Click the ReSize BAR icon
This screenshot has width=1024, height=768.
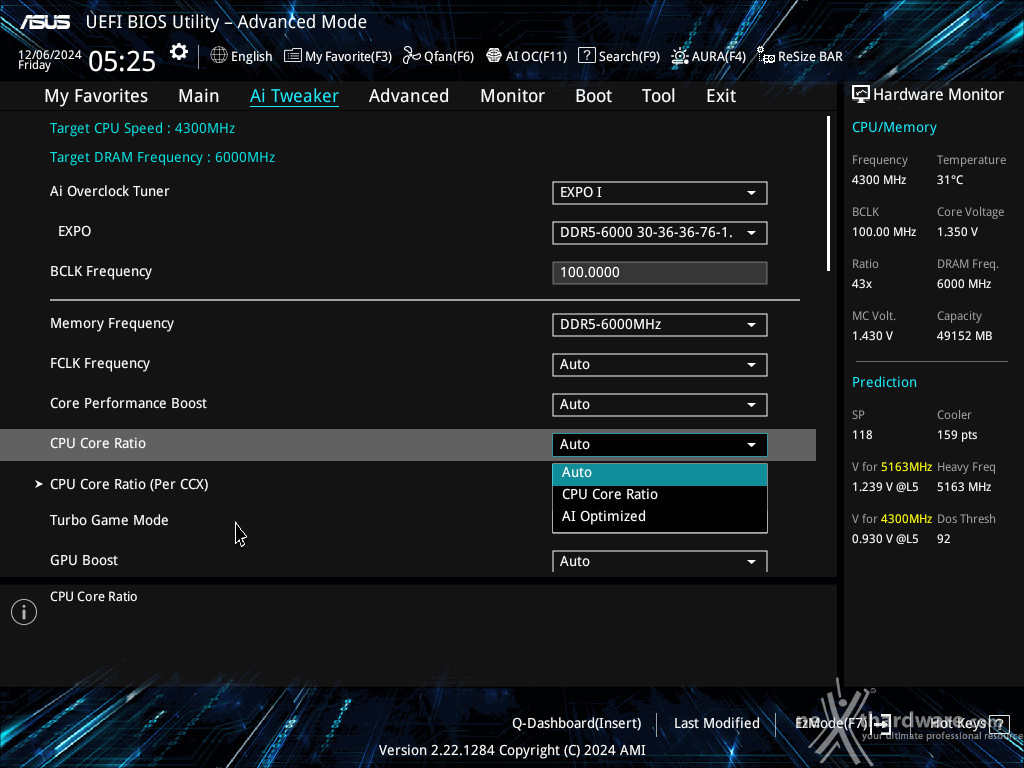click(765, 56)
